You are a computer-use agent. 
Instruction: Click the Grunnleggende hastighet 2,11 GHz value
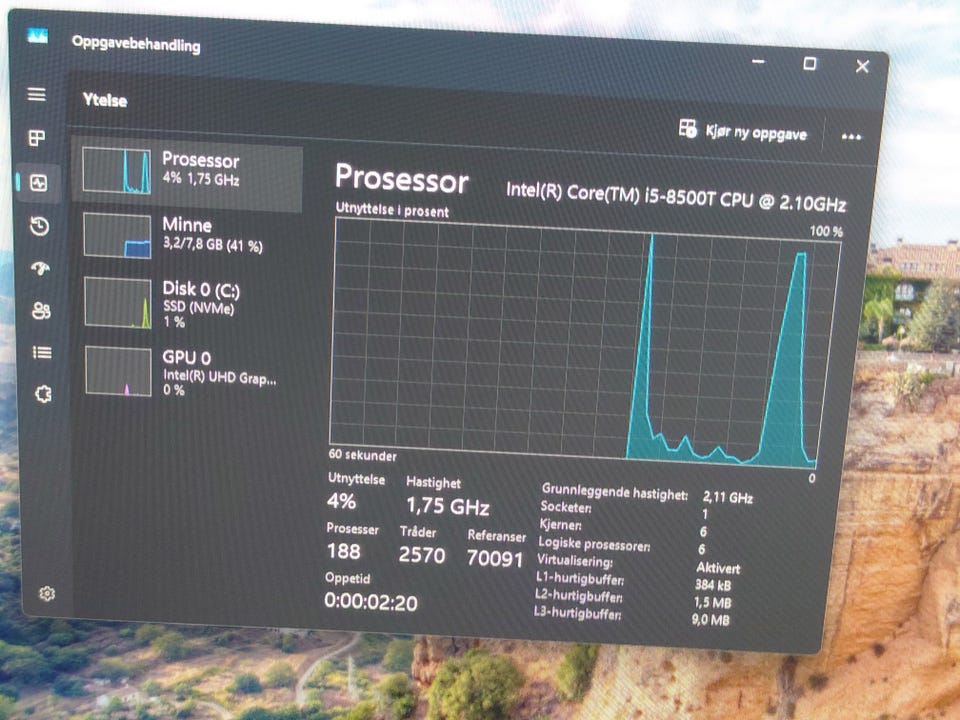(728, 497)
